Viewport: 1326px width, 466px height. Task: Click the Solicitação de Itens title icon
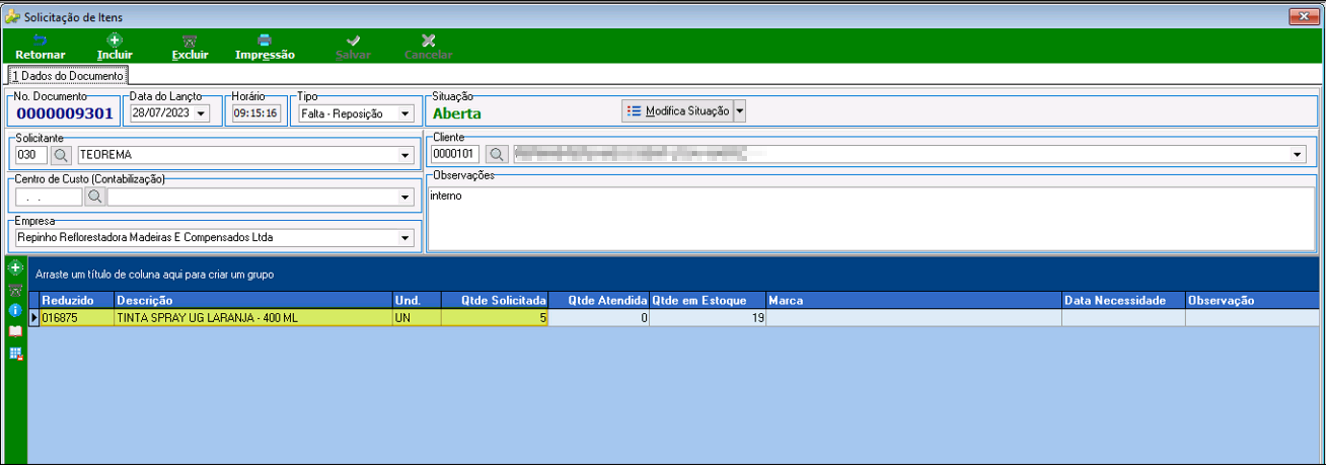(12, 16)
